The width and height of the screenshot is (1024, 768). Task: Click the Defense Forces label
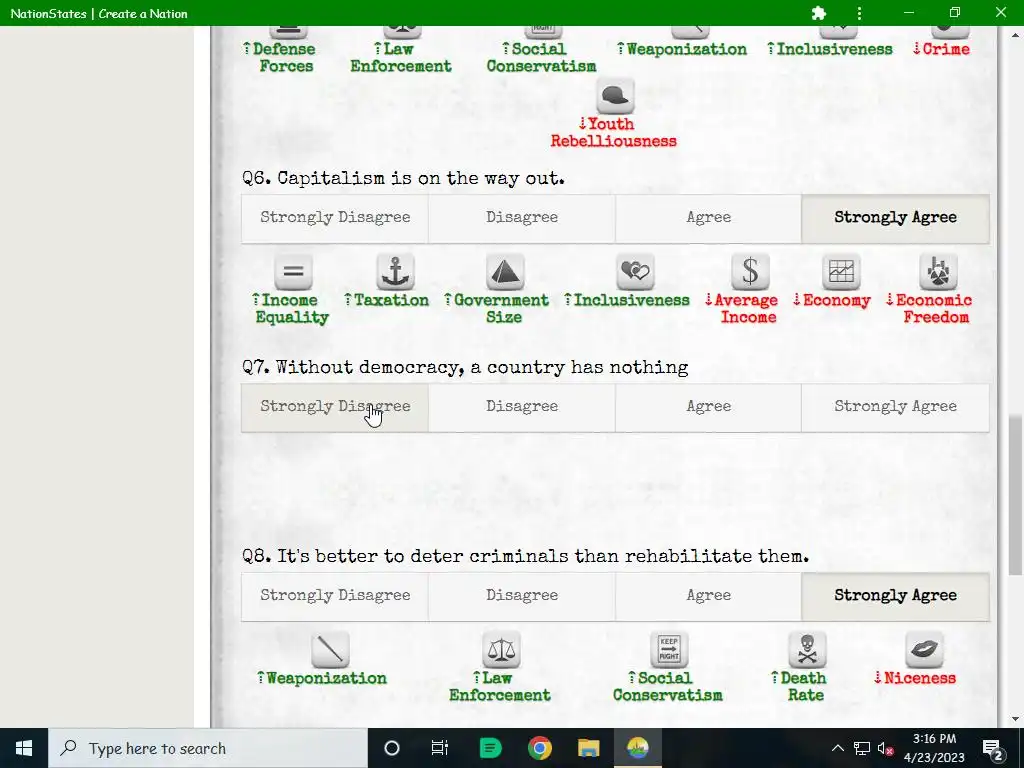[x=279, y=57]
